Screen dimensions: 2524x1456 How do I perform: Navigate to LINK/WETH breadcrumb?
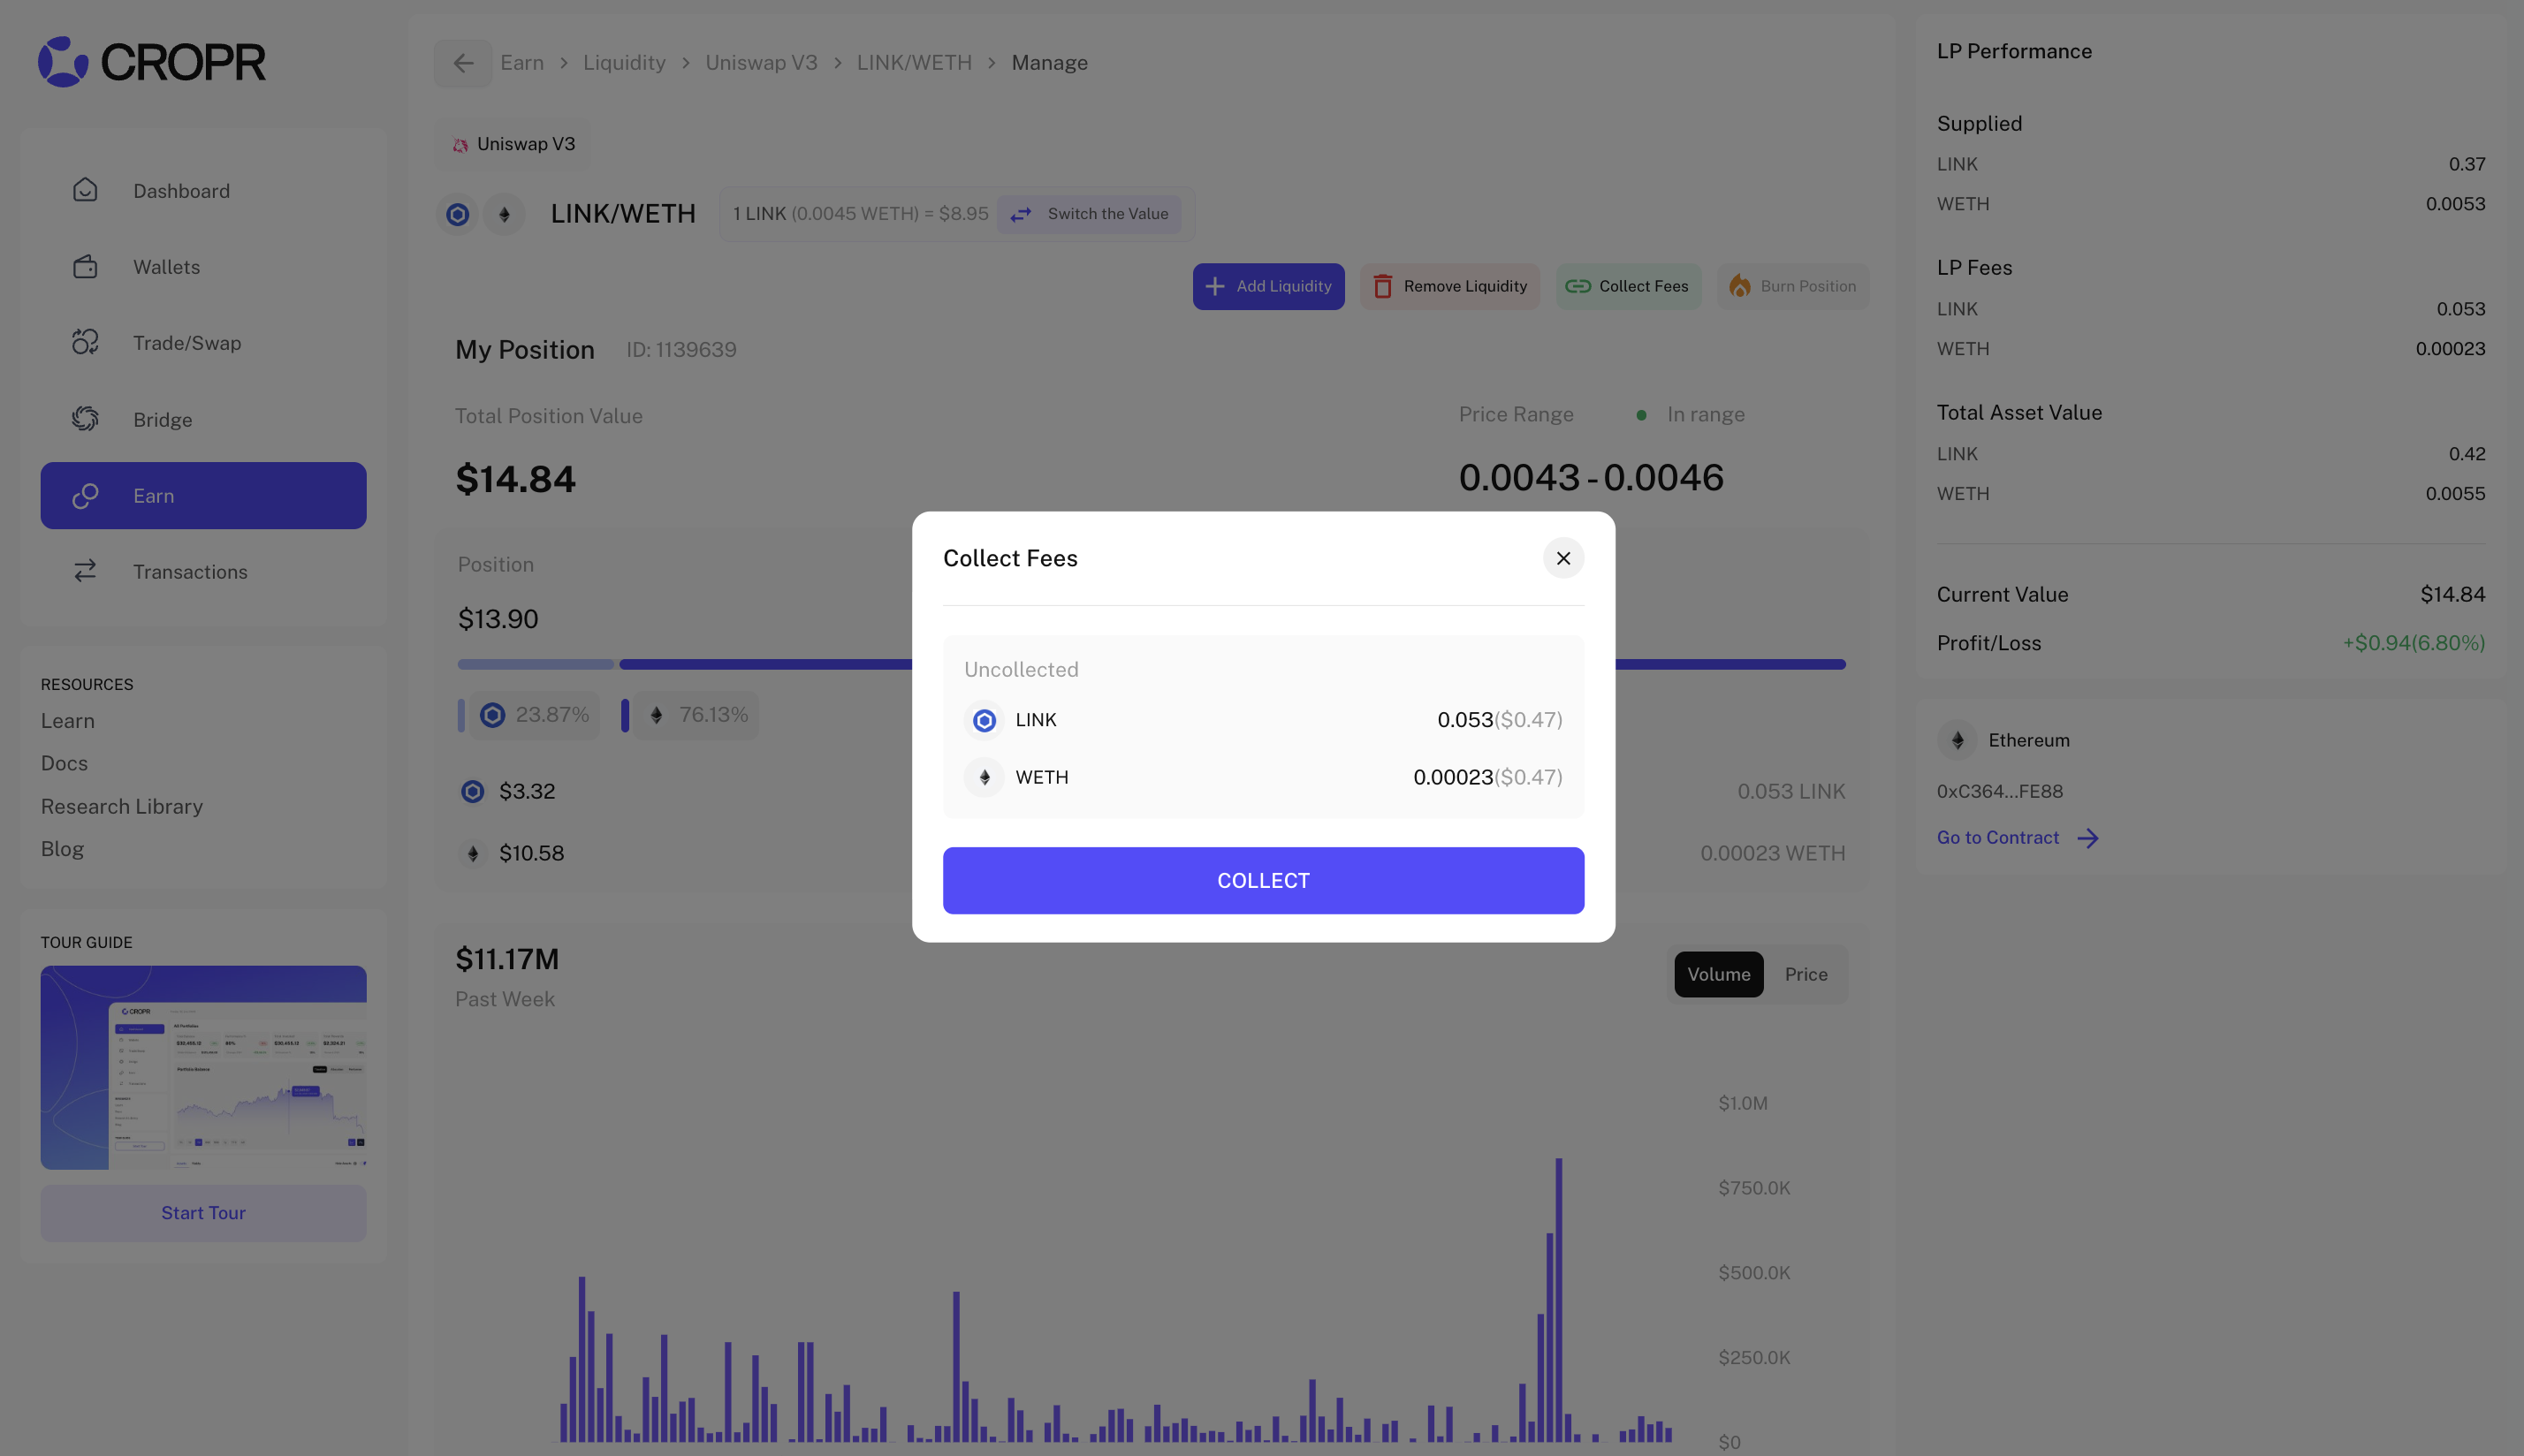point(914,63)
